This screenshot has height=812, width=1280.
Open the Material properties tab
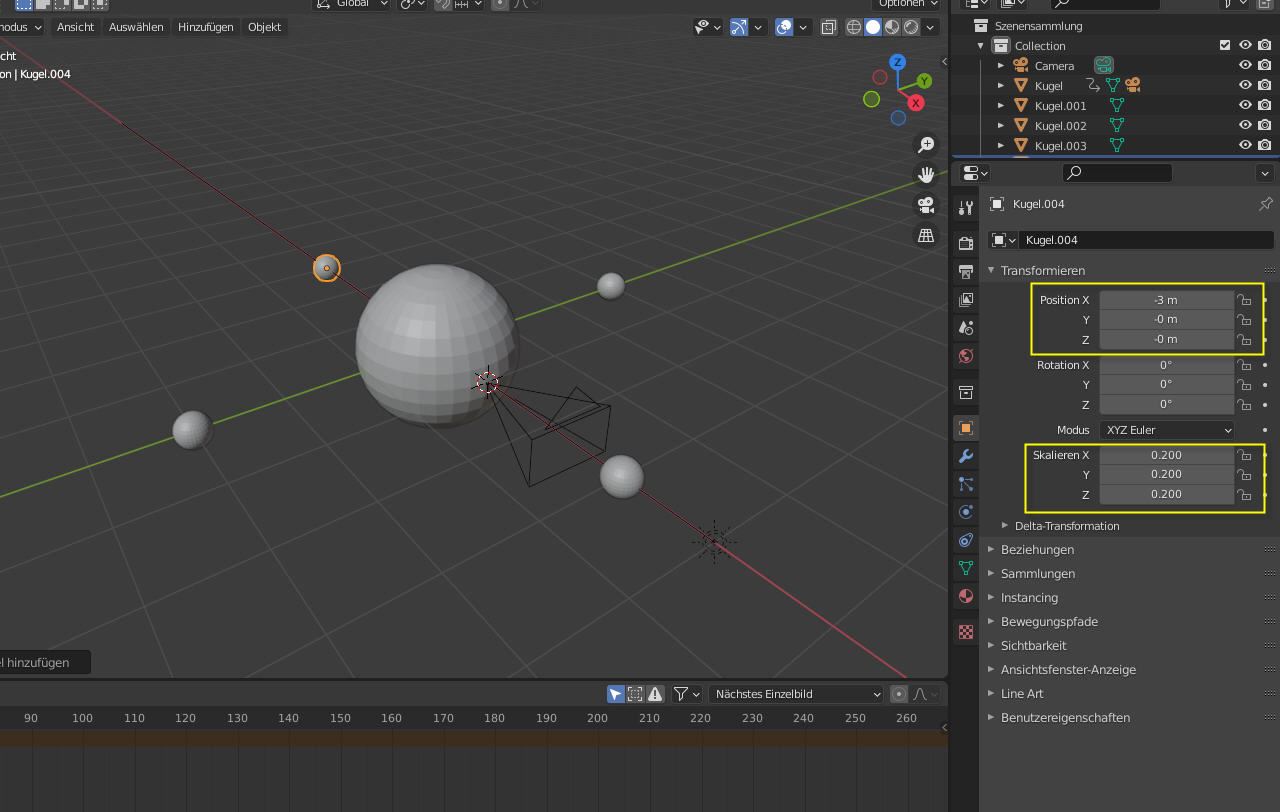965,596
